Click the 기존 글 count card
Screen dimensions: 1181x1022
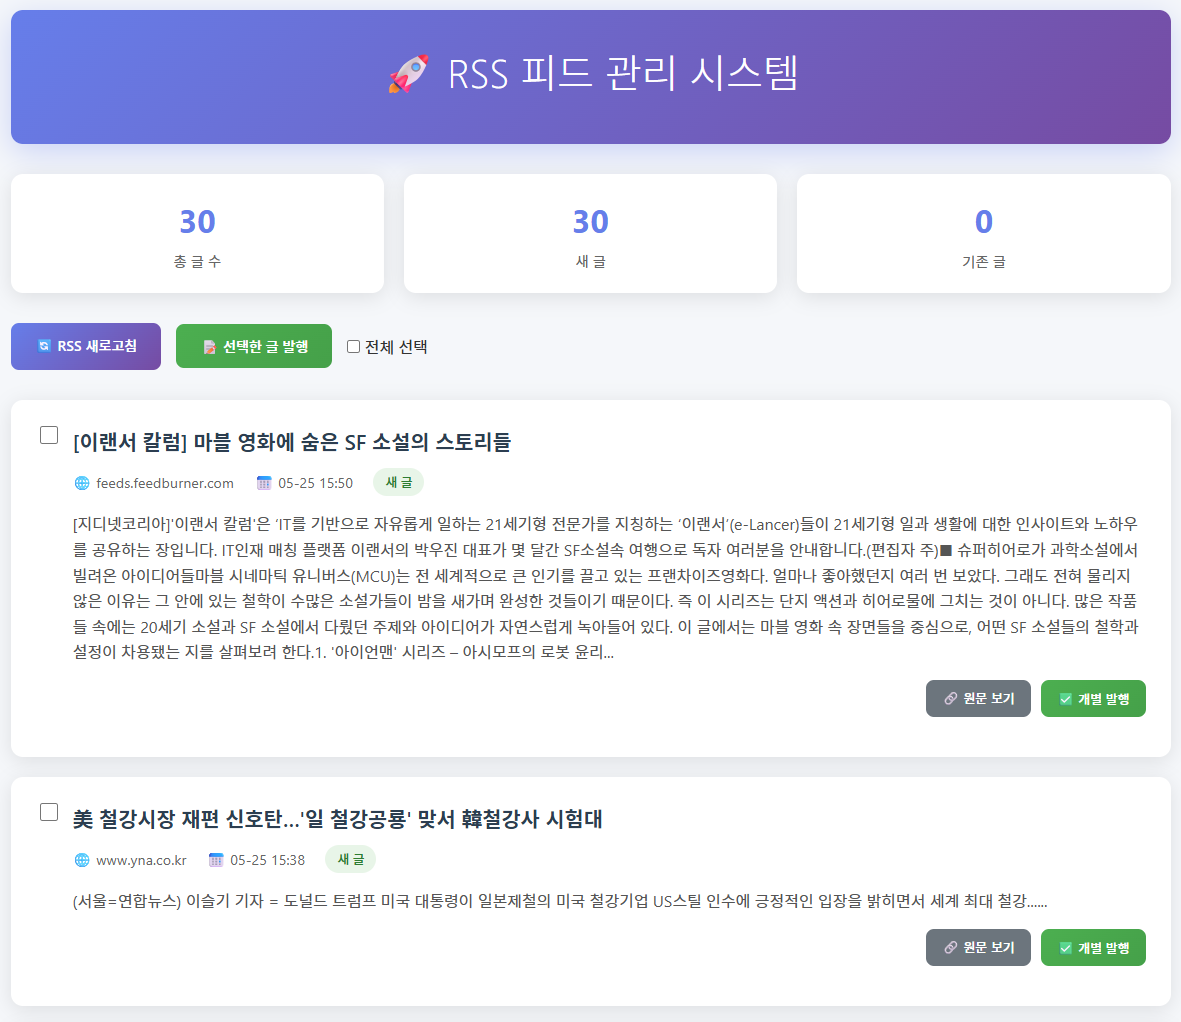984,233
